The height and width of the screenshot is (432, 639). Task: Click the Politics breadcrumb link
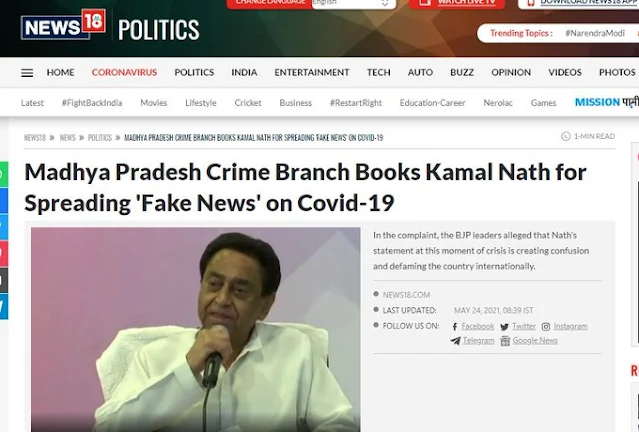tap(100, 138)
